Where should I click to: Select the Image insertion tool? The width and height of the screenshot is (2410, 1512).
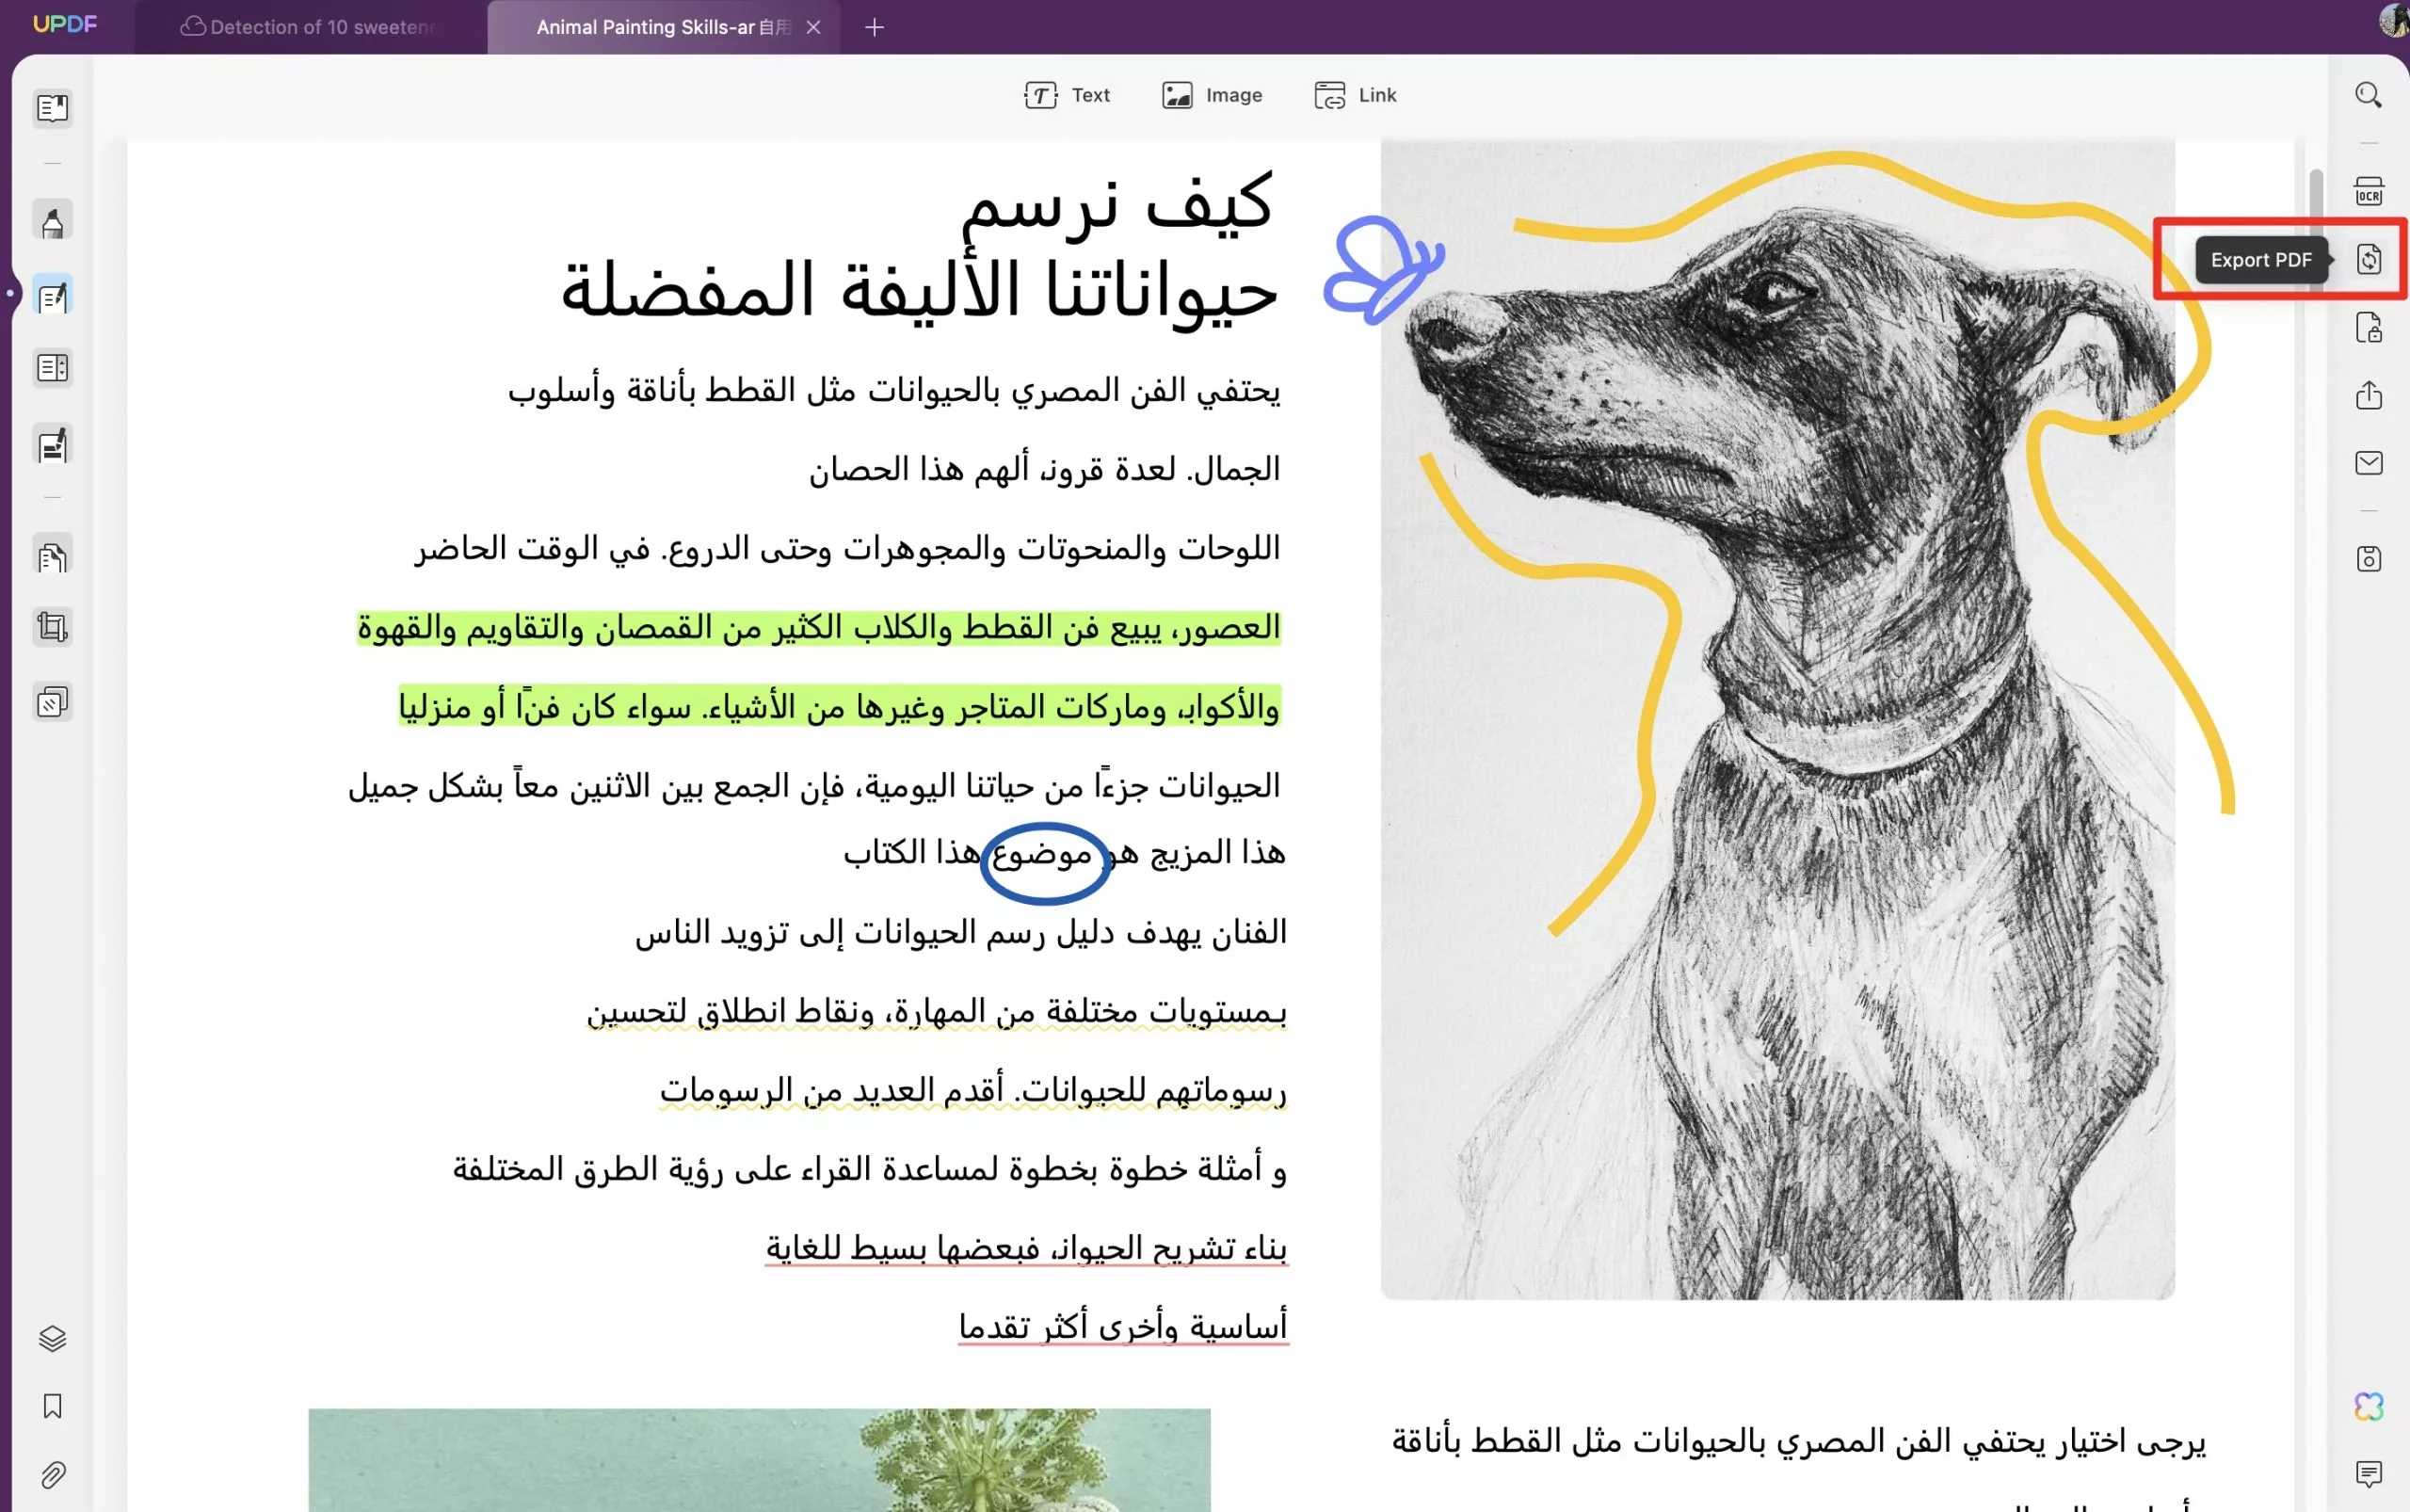pos(1210,94)
